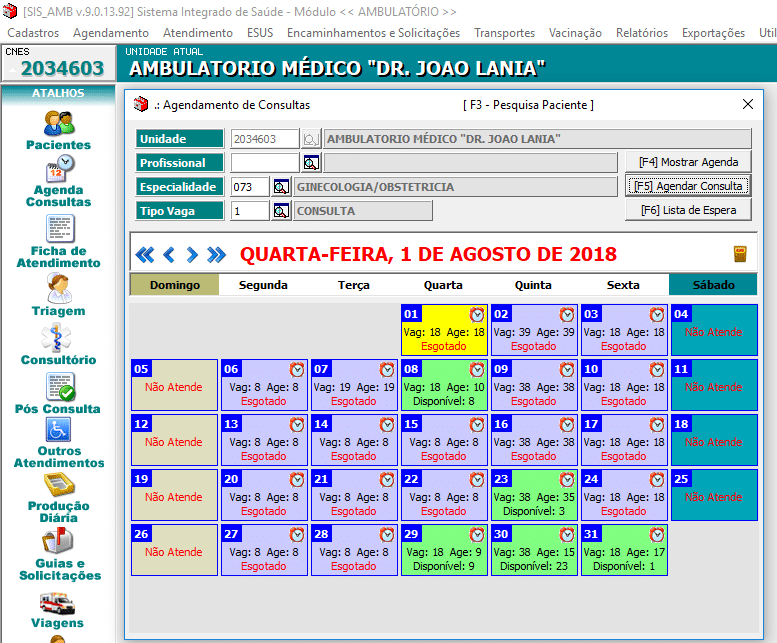
Task: Go back with the double left arrow
Action: [x=145, y=254]
